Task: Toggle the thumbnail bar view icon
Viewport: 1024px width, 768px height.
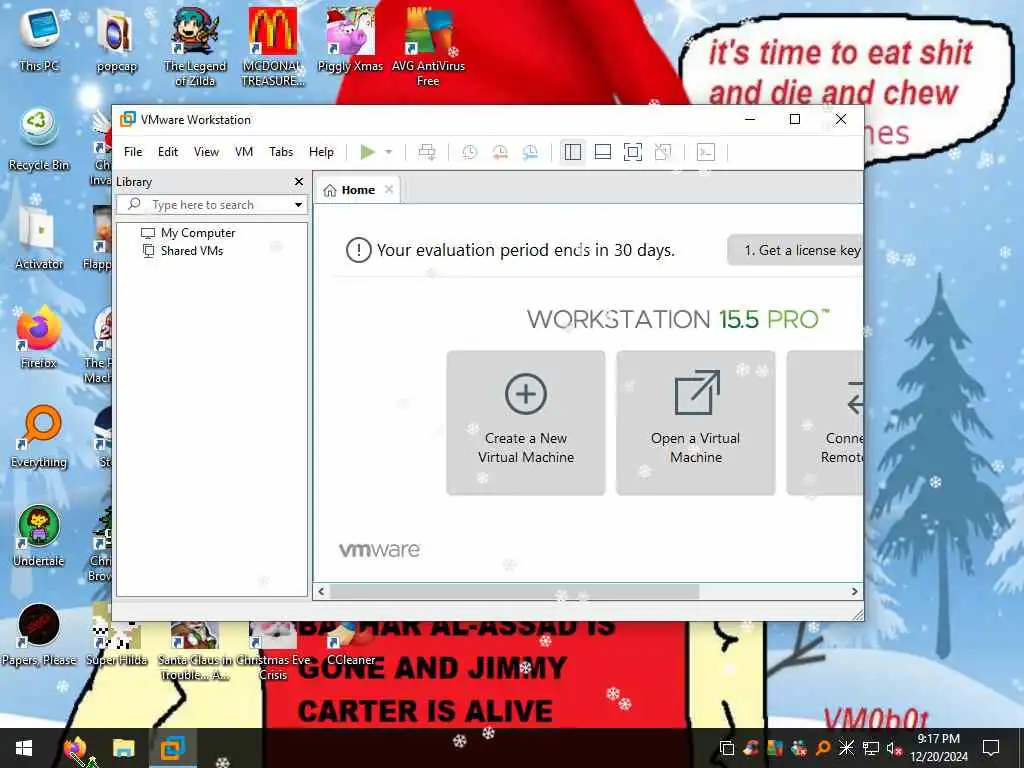Action: [x=603, y=152]
